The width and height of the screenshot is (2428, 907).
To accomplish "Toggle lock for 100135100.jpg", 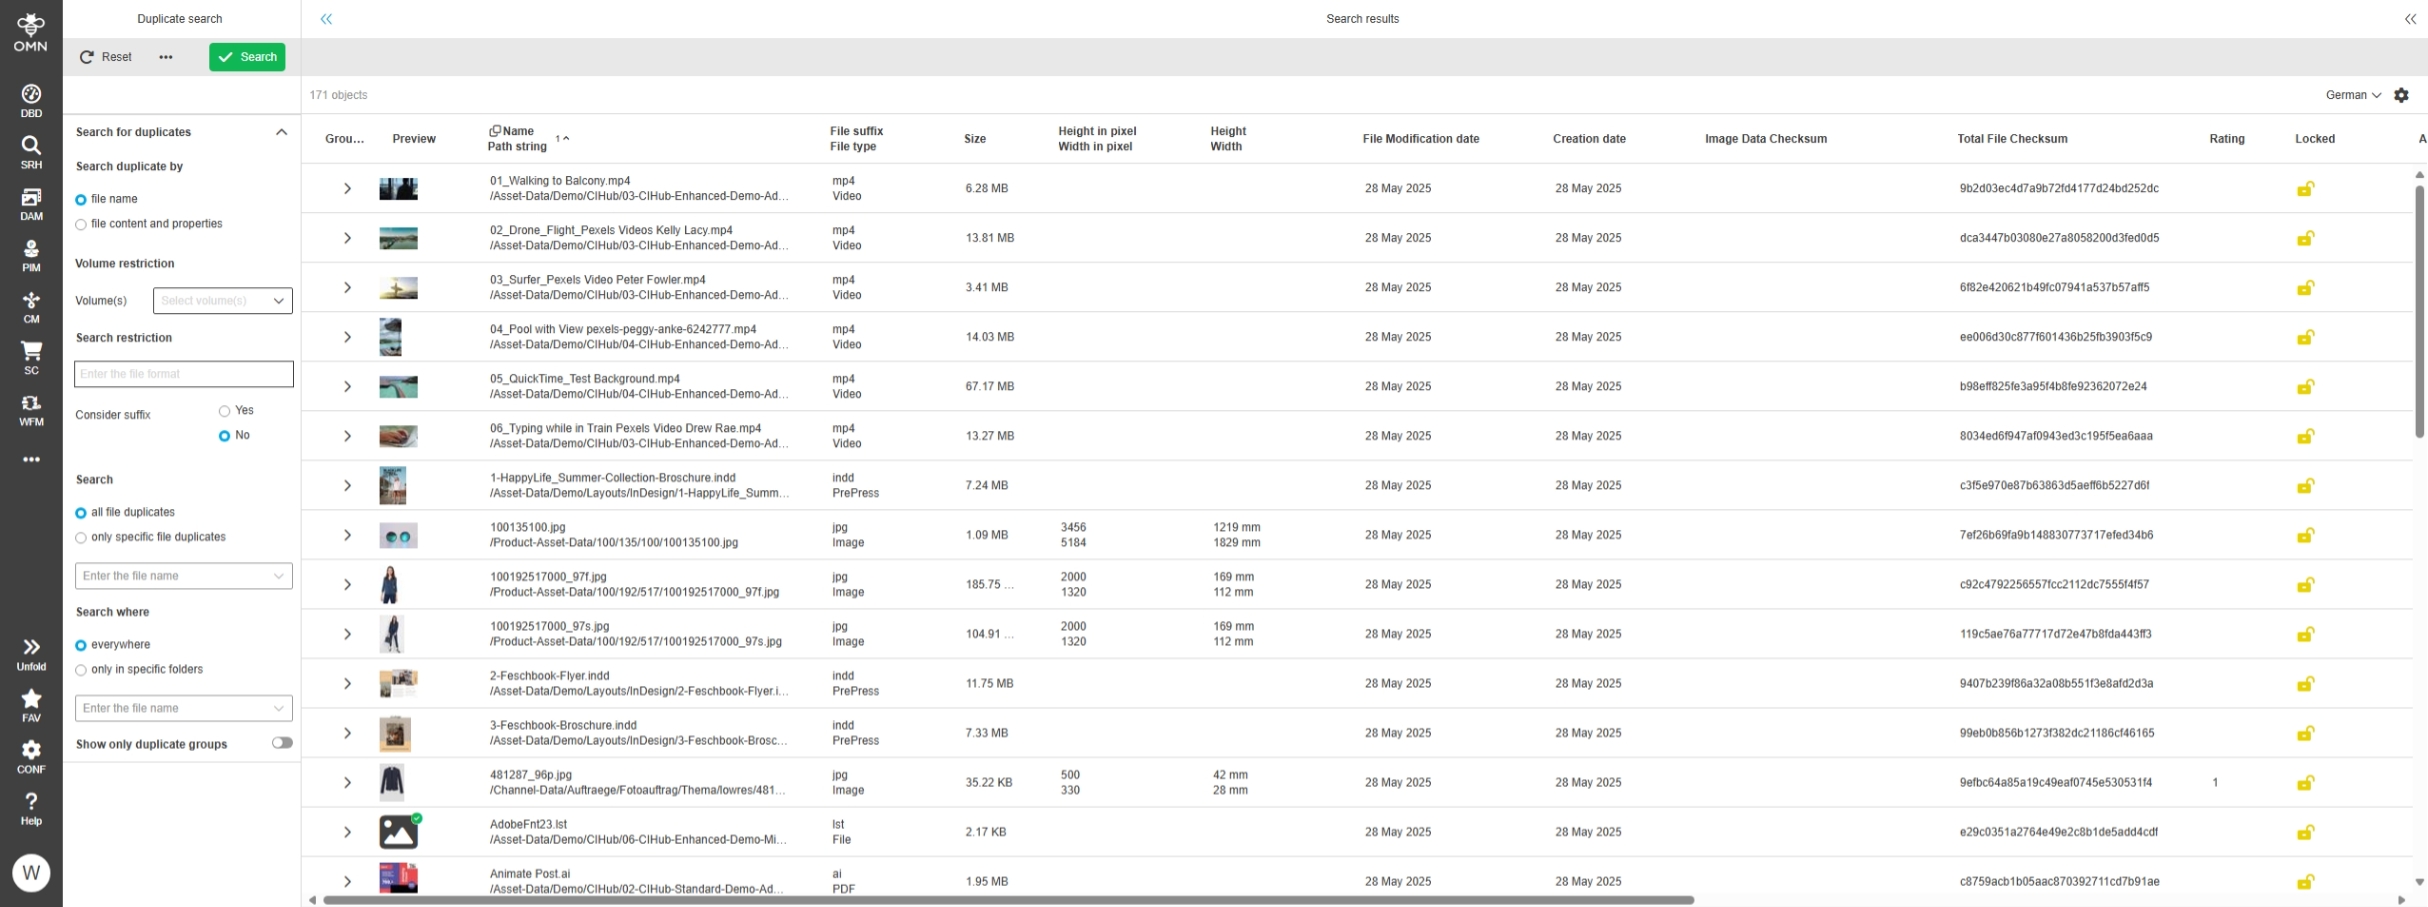I will coord(2305,536).
